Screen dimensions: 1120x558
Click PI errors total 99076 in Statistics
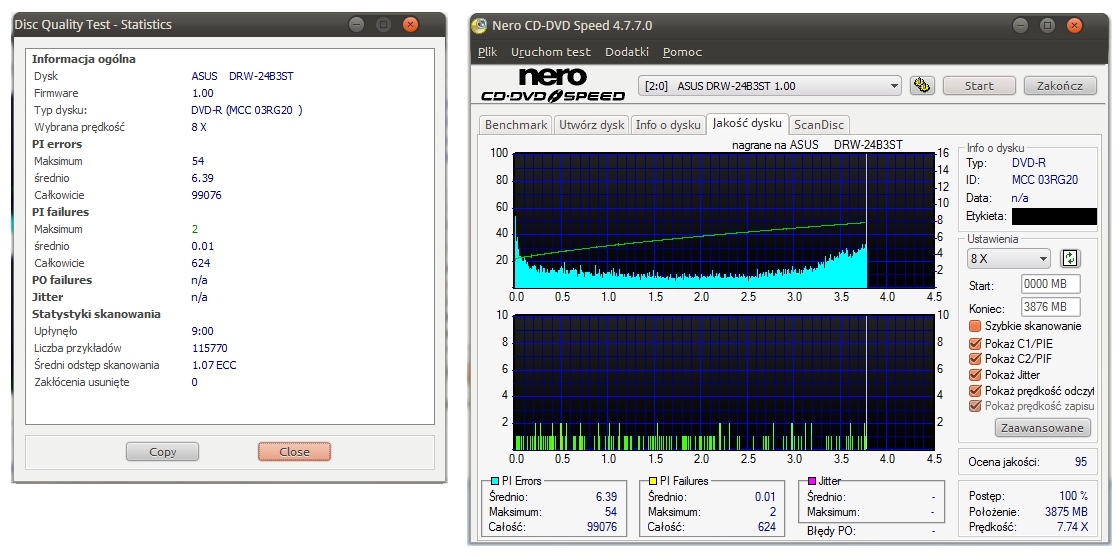[x=206, y=195]
